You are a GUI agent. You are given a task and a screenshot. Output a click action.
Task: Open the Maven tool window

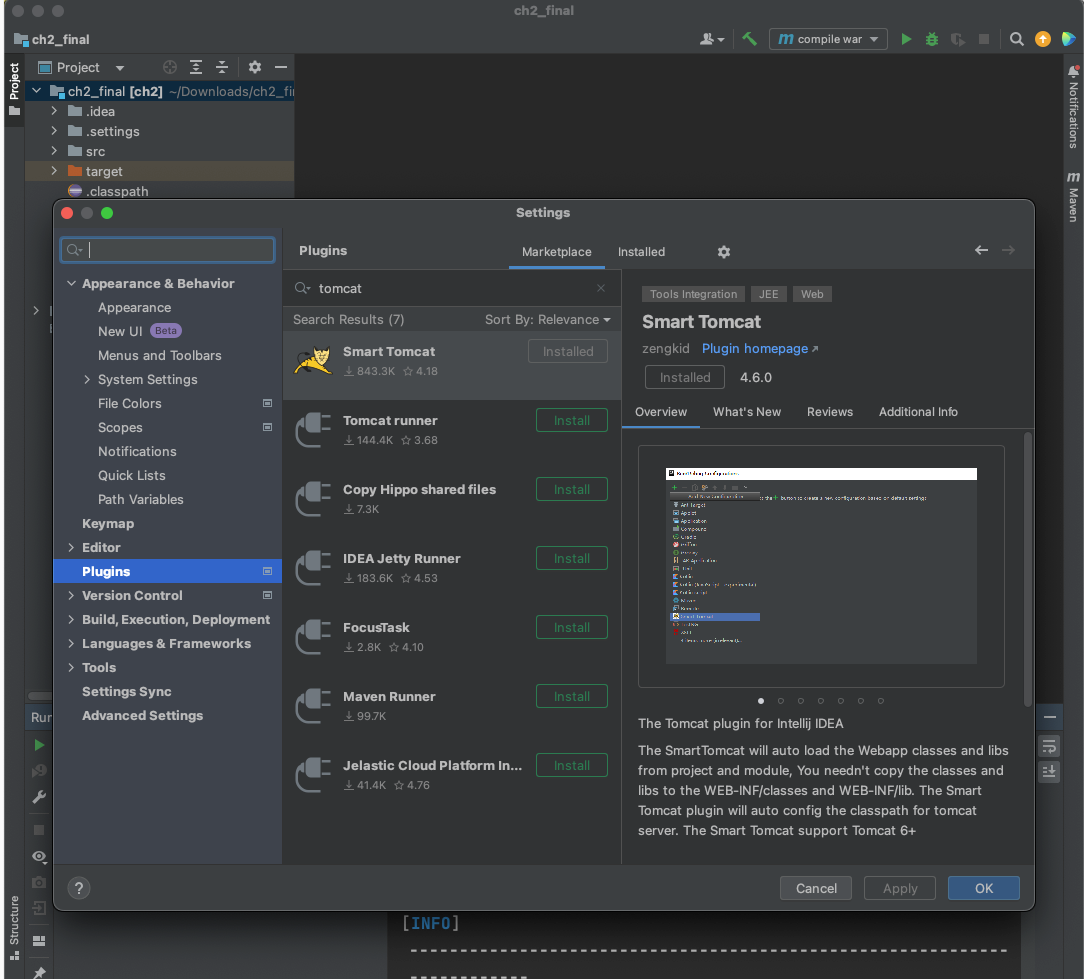(x=1073, y=197)
